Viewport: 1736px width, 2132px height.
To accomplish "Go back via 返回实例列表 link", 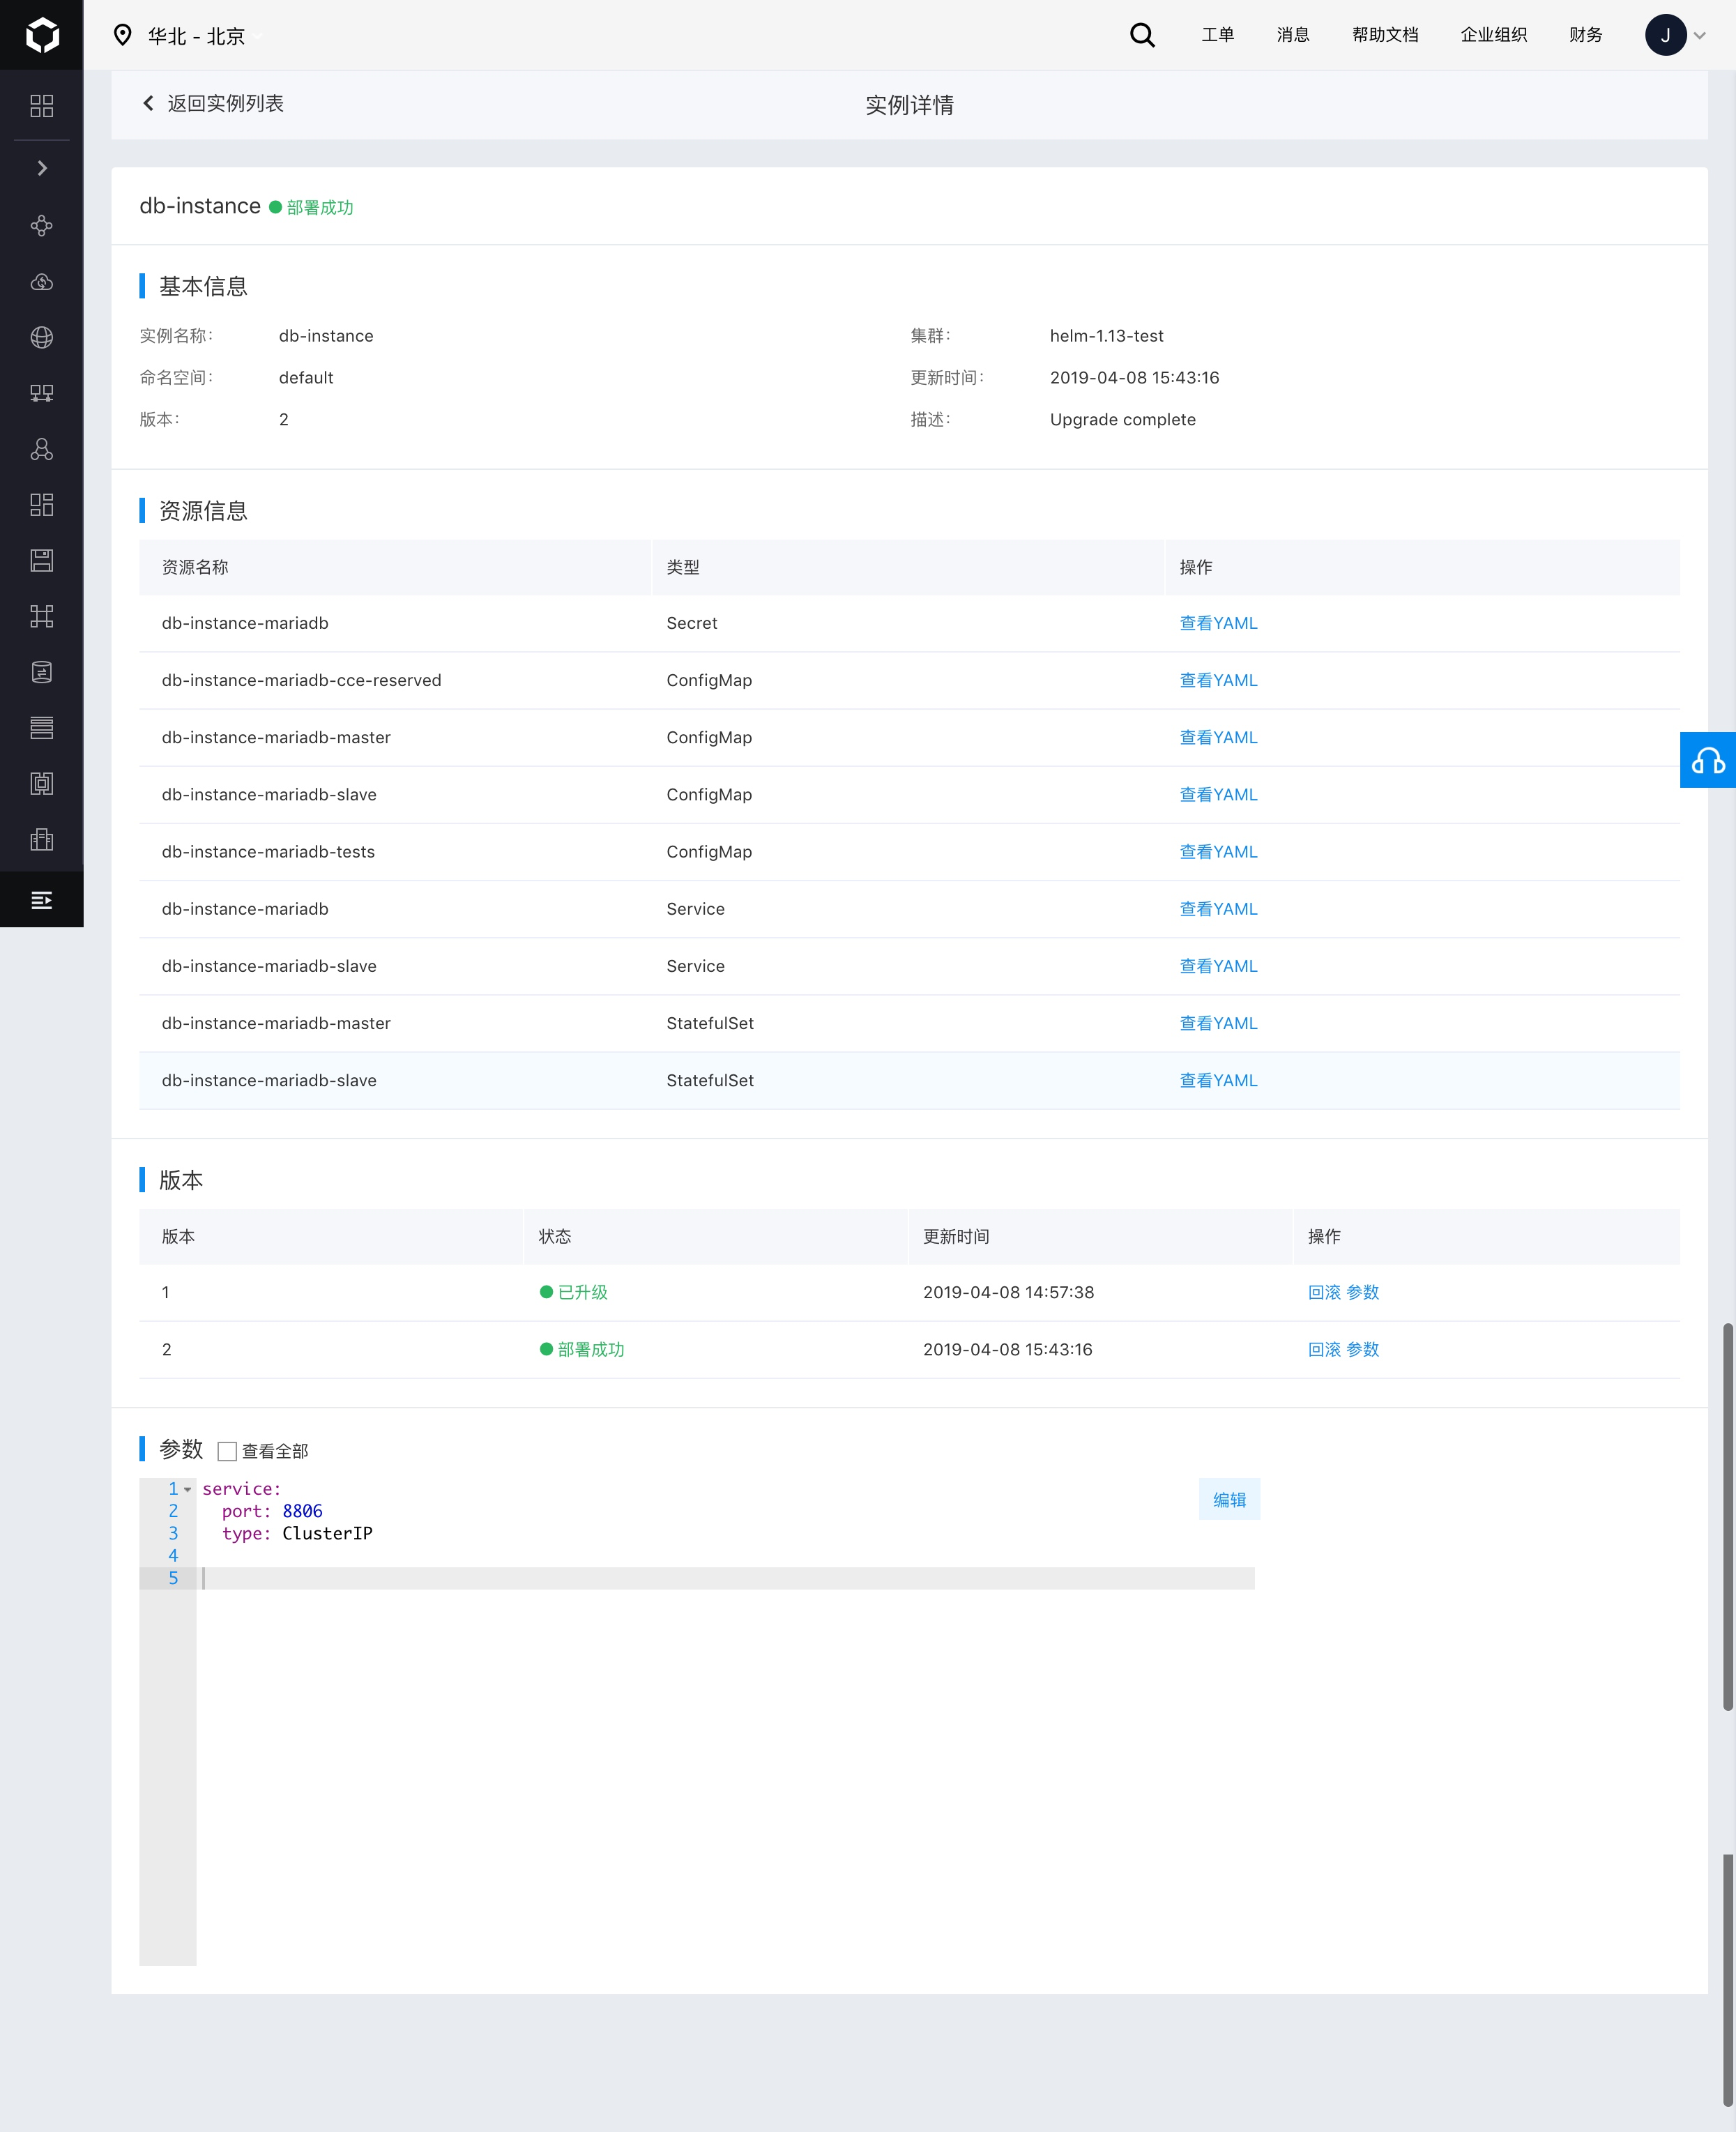I will (225, 104).
